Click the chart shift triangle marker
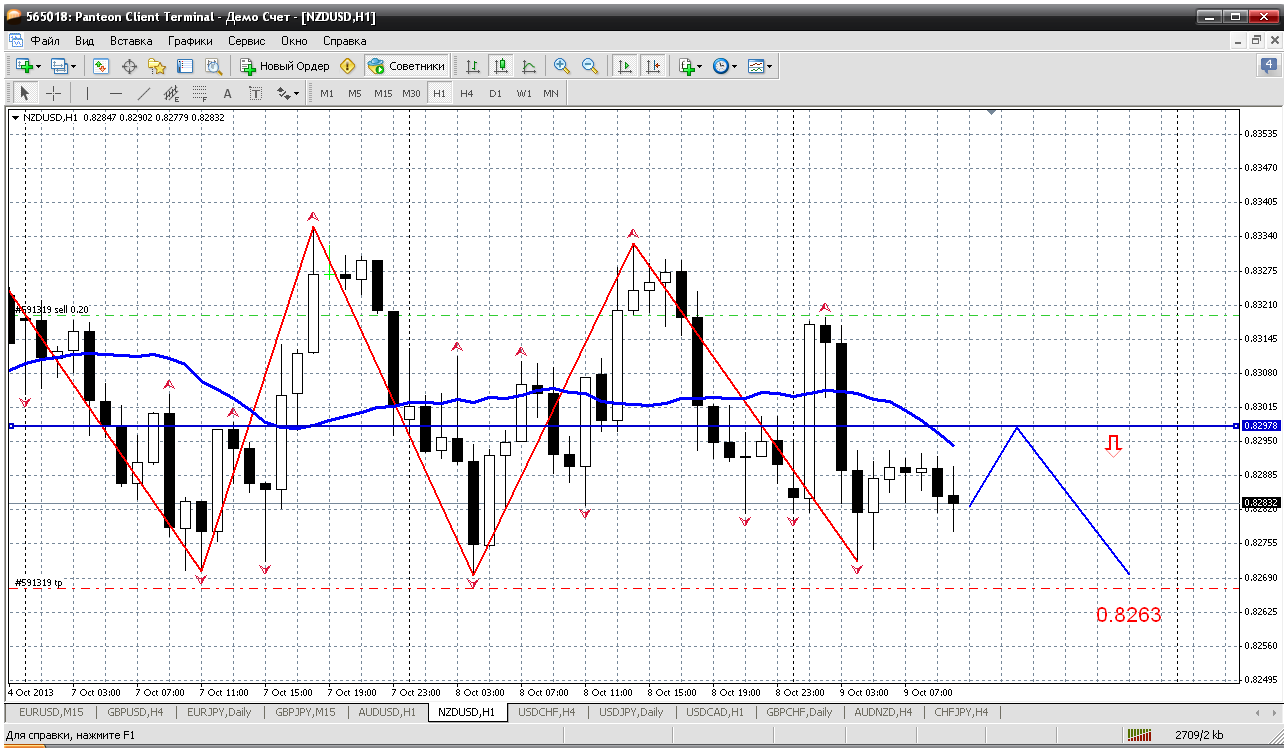1288x748 pixels. pos(991,113)
